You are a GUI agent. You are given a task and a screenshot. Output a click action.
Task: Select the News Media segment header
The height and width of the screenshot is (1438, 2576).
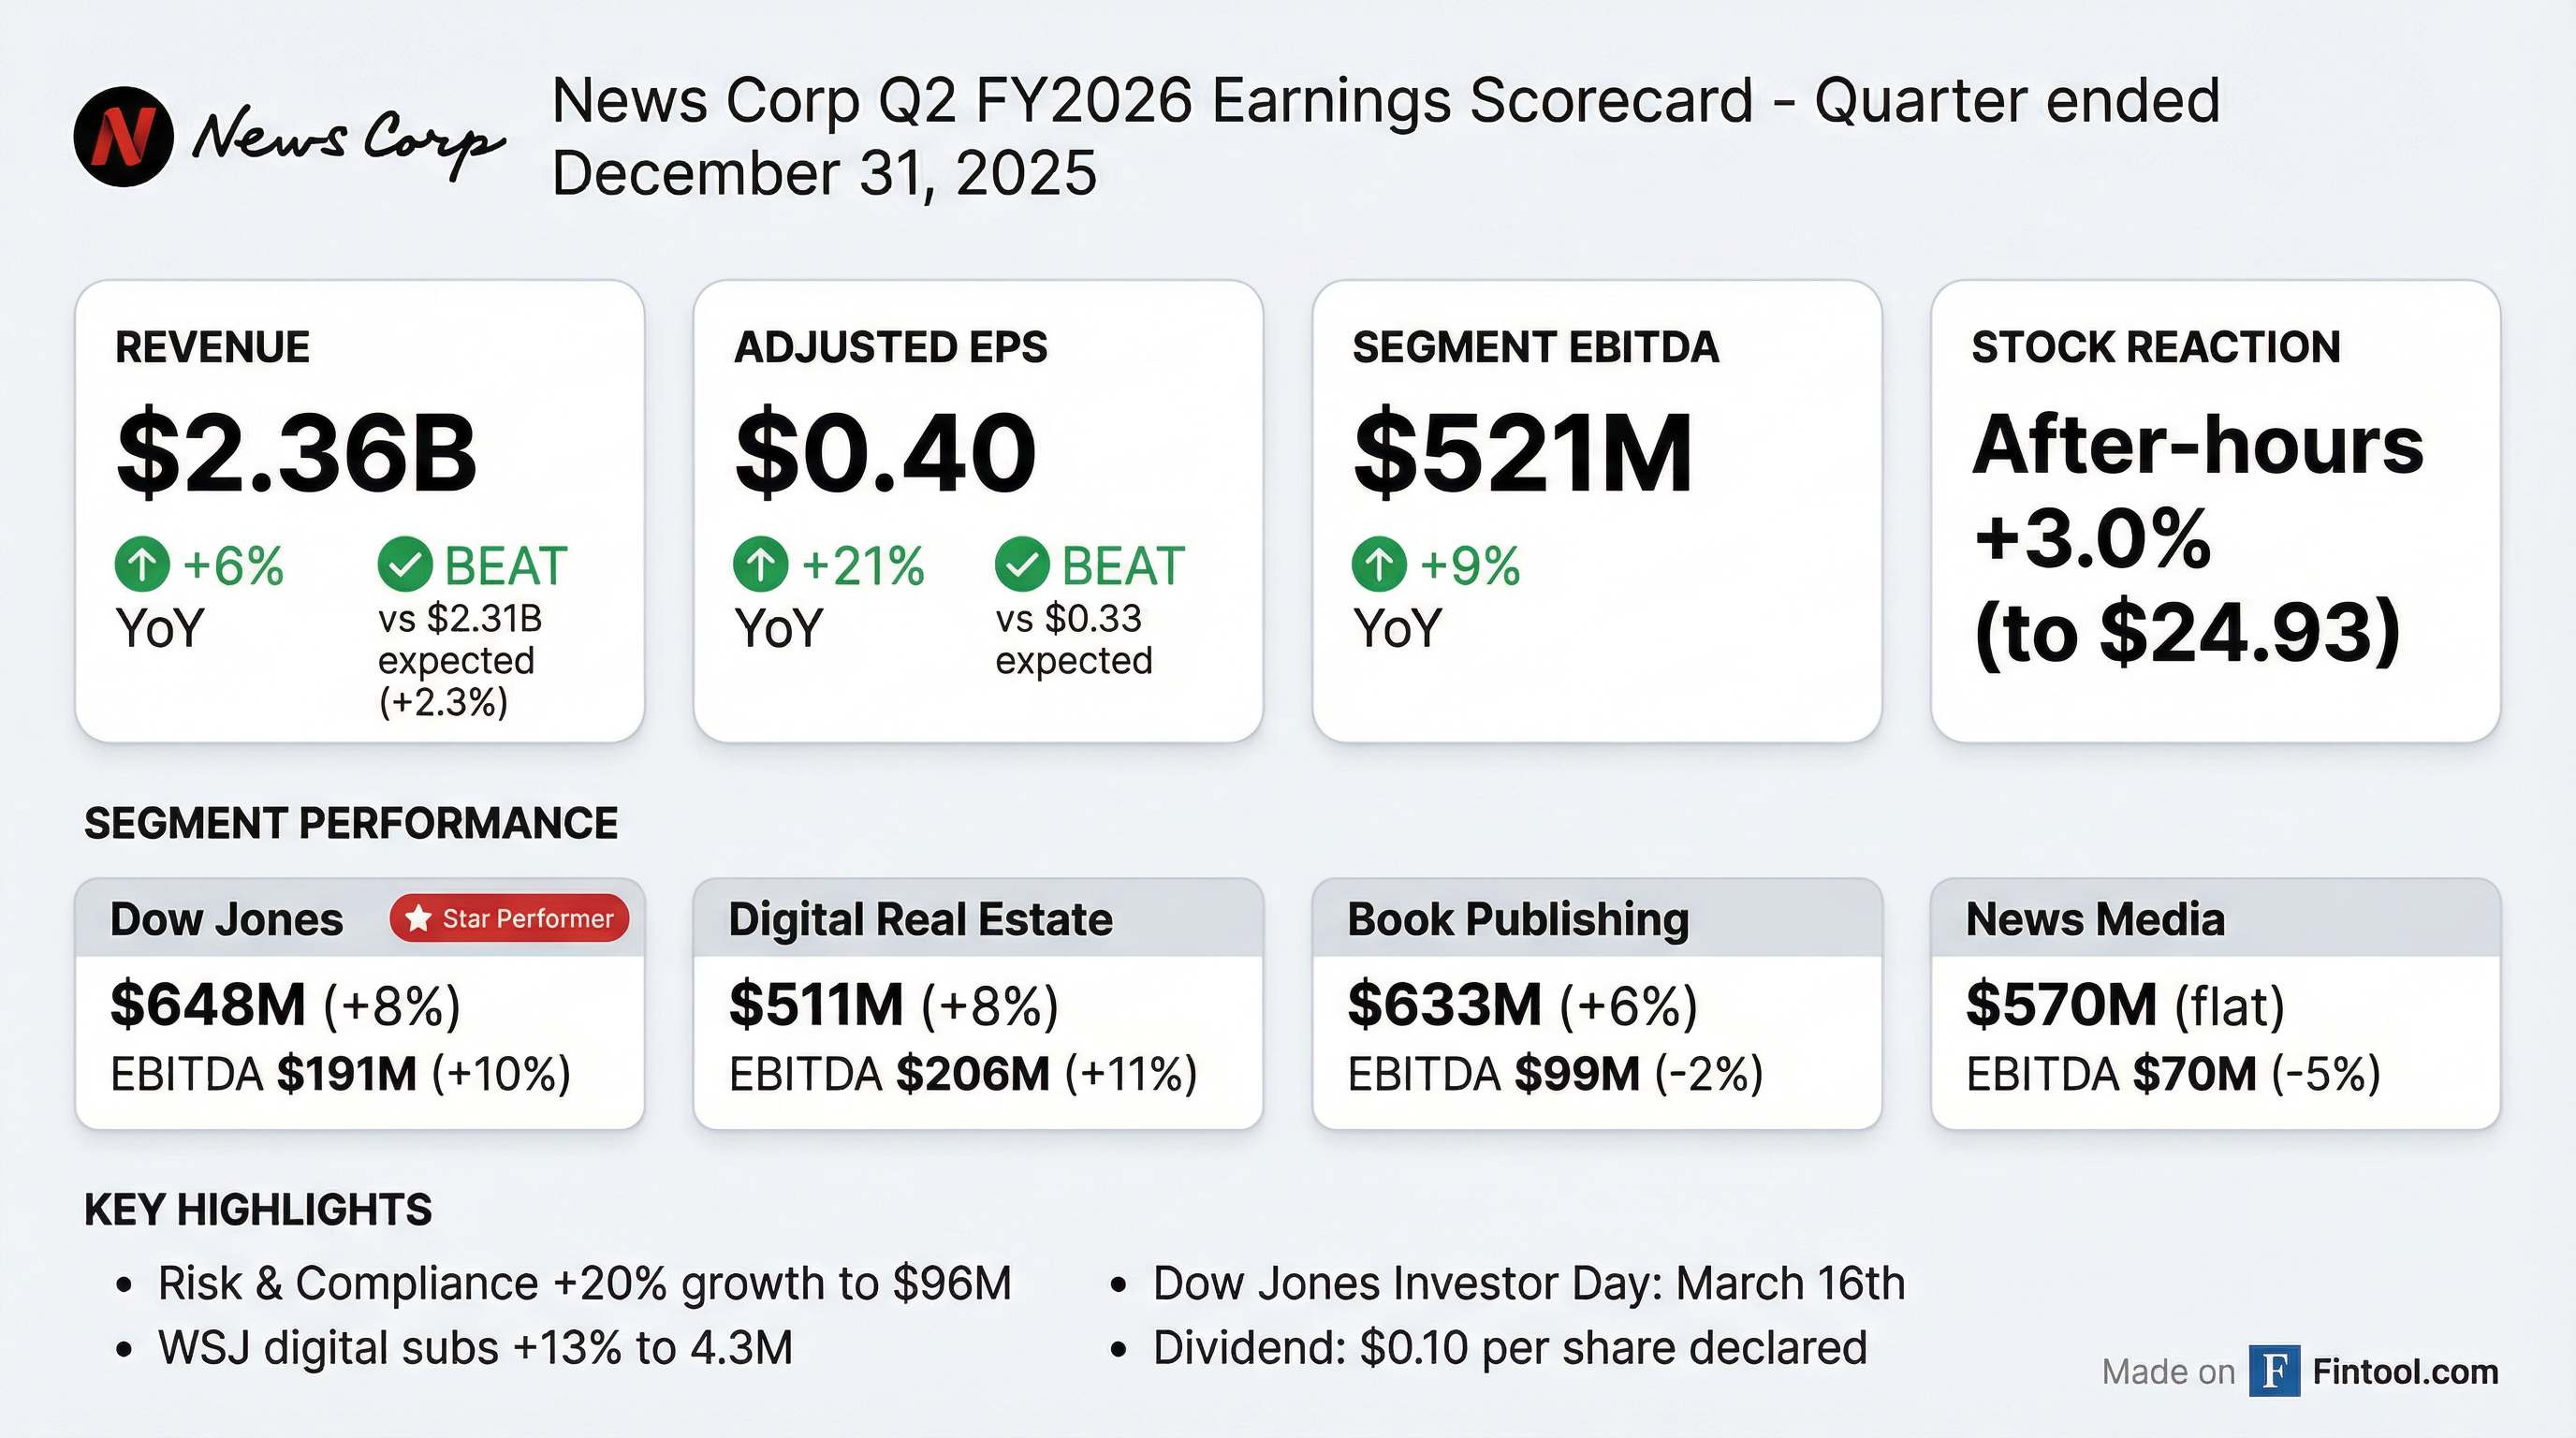pos(2095,919)
